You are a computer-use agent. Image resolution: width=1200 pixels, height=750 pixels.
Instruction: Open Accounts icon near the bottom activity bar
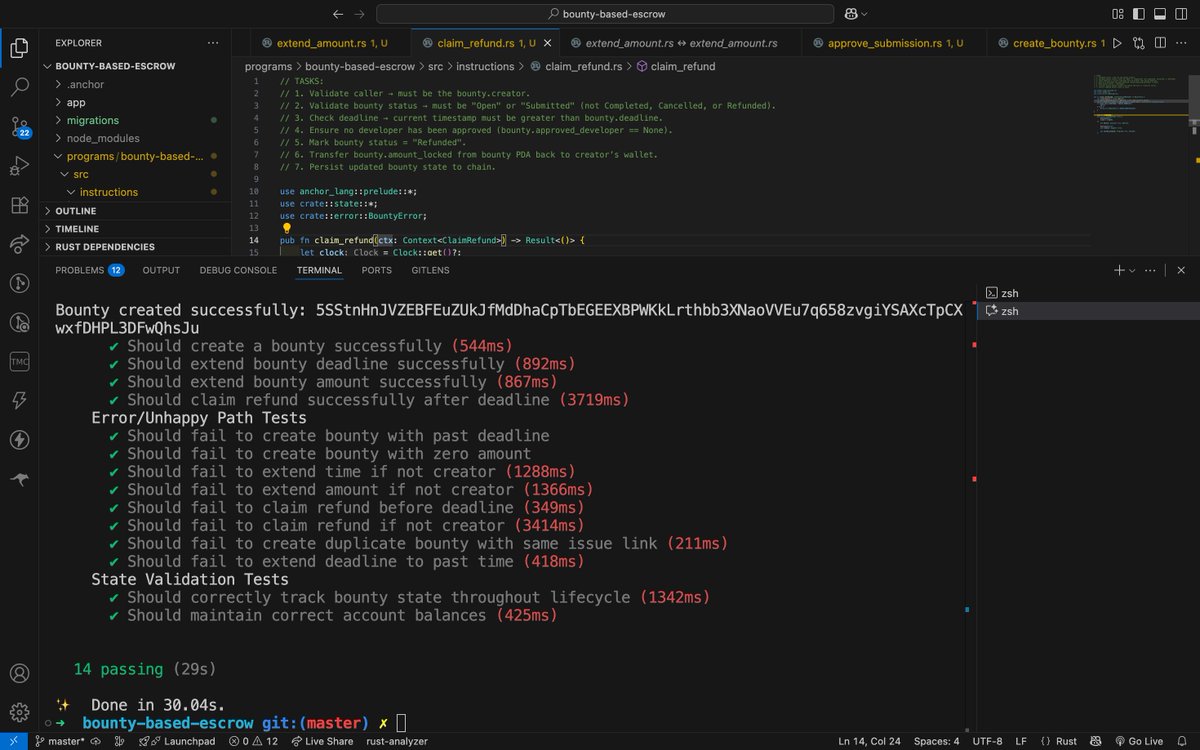tap(21, 673)
